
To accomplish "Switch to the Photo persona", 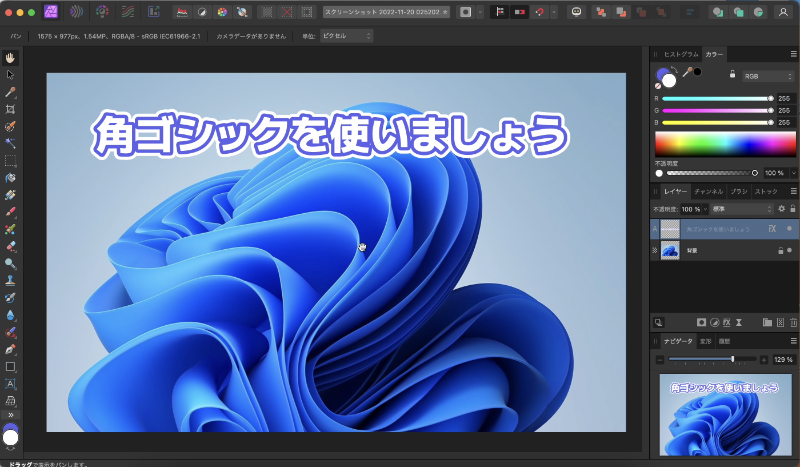I will tap(51, 12).
